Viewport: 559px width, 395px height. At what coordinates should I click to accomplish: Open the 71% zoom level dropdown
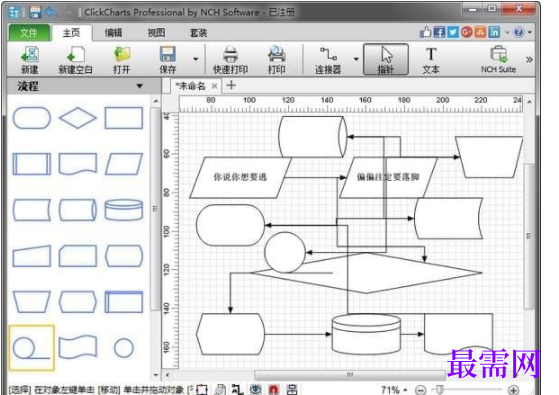394,390
